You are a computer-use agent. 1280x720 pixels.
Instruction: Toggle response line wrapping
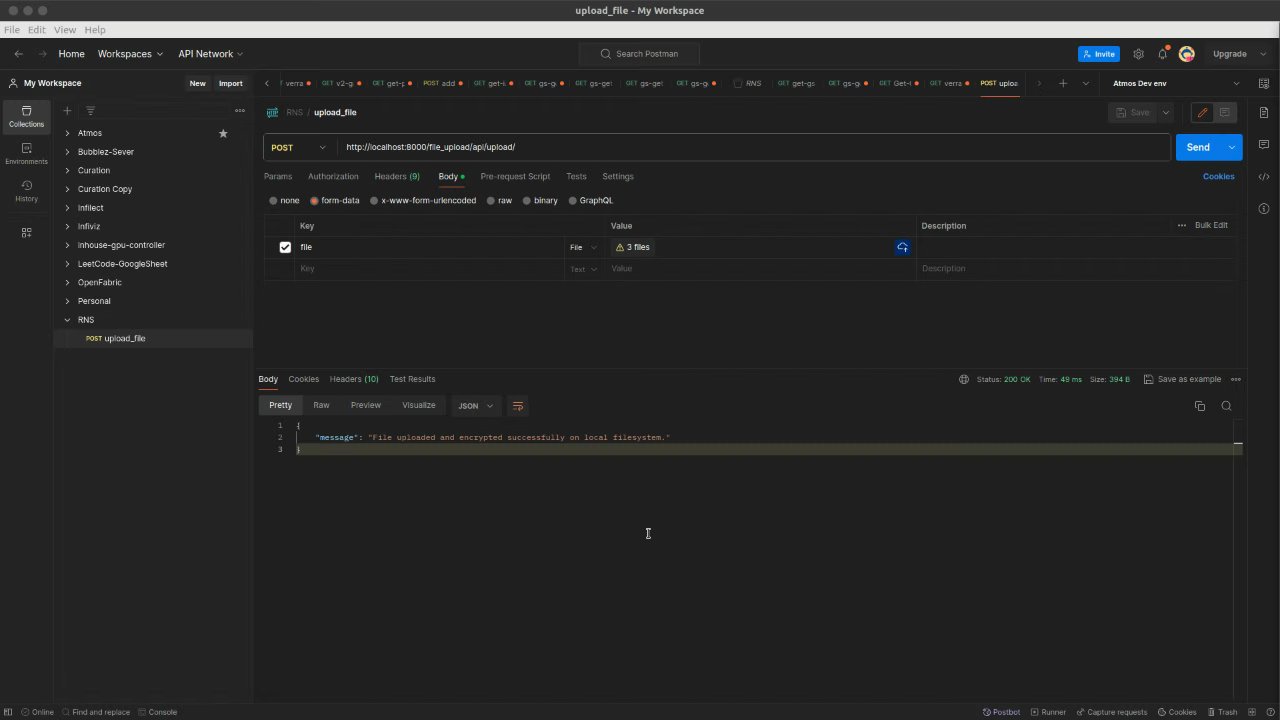[x=518, y=406]
